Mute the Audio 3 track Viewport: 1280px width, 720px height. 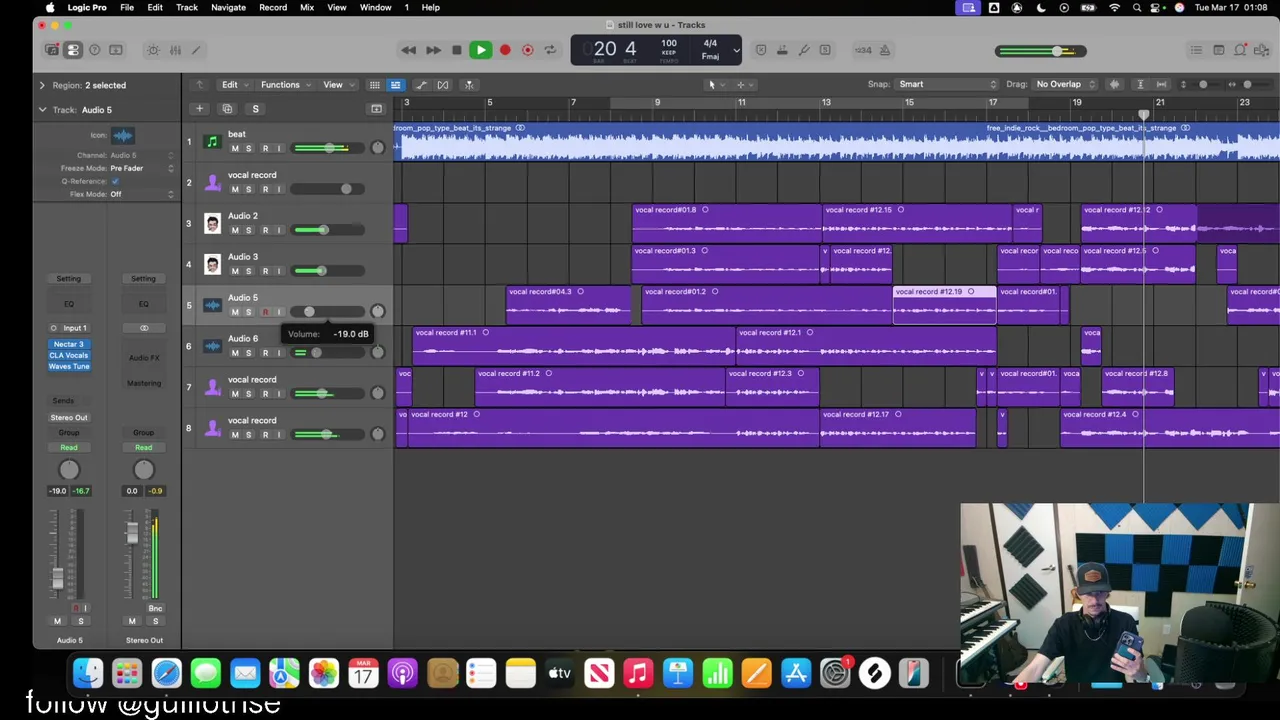[235, 271]
